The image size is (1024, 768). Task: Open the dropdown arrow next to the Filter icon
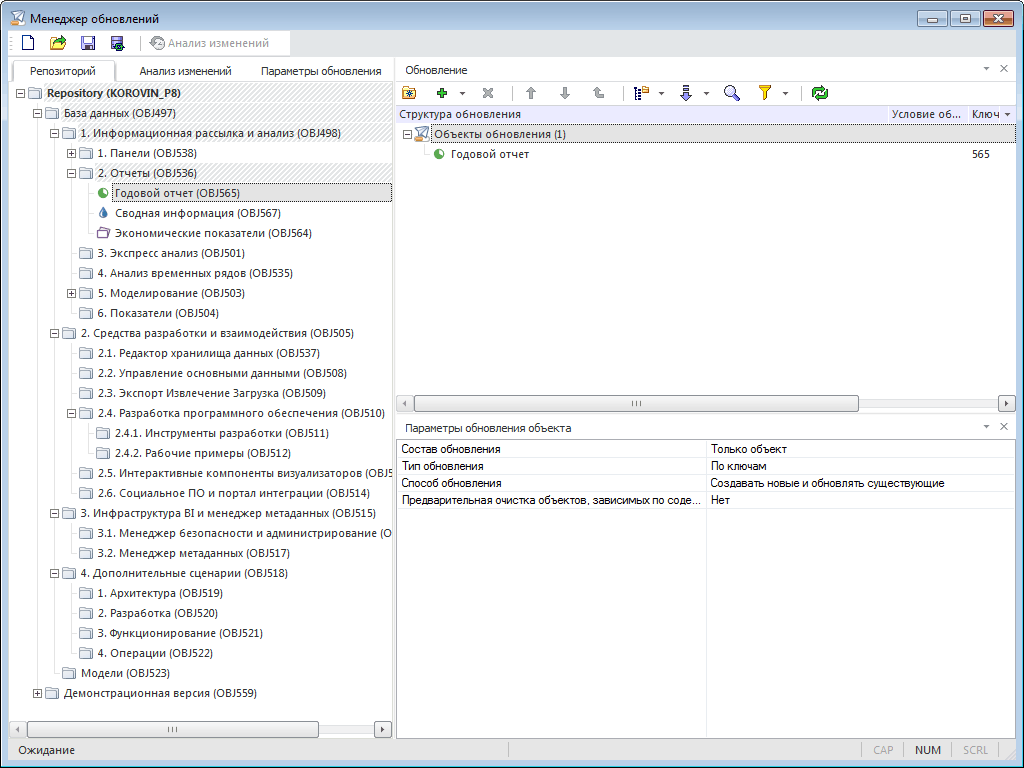(x=786, y=93)
